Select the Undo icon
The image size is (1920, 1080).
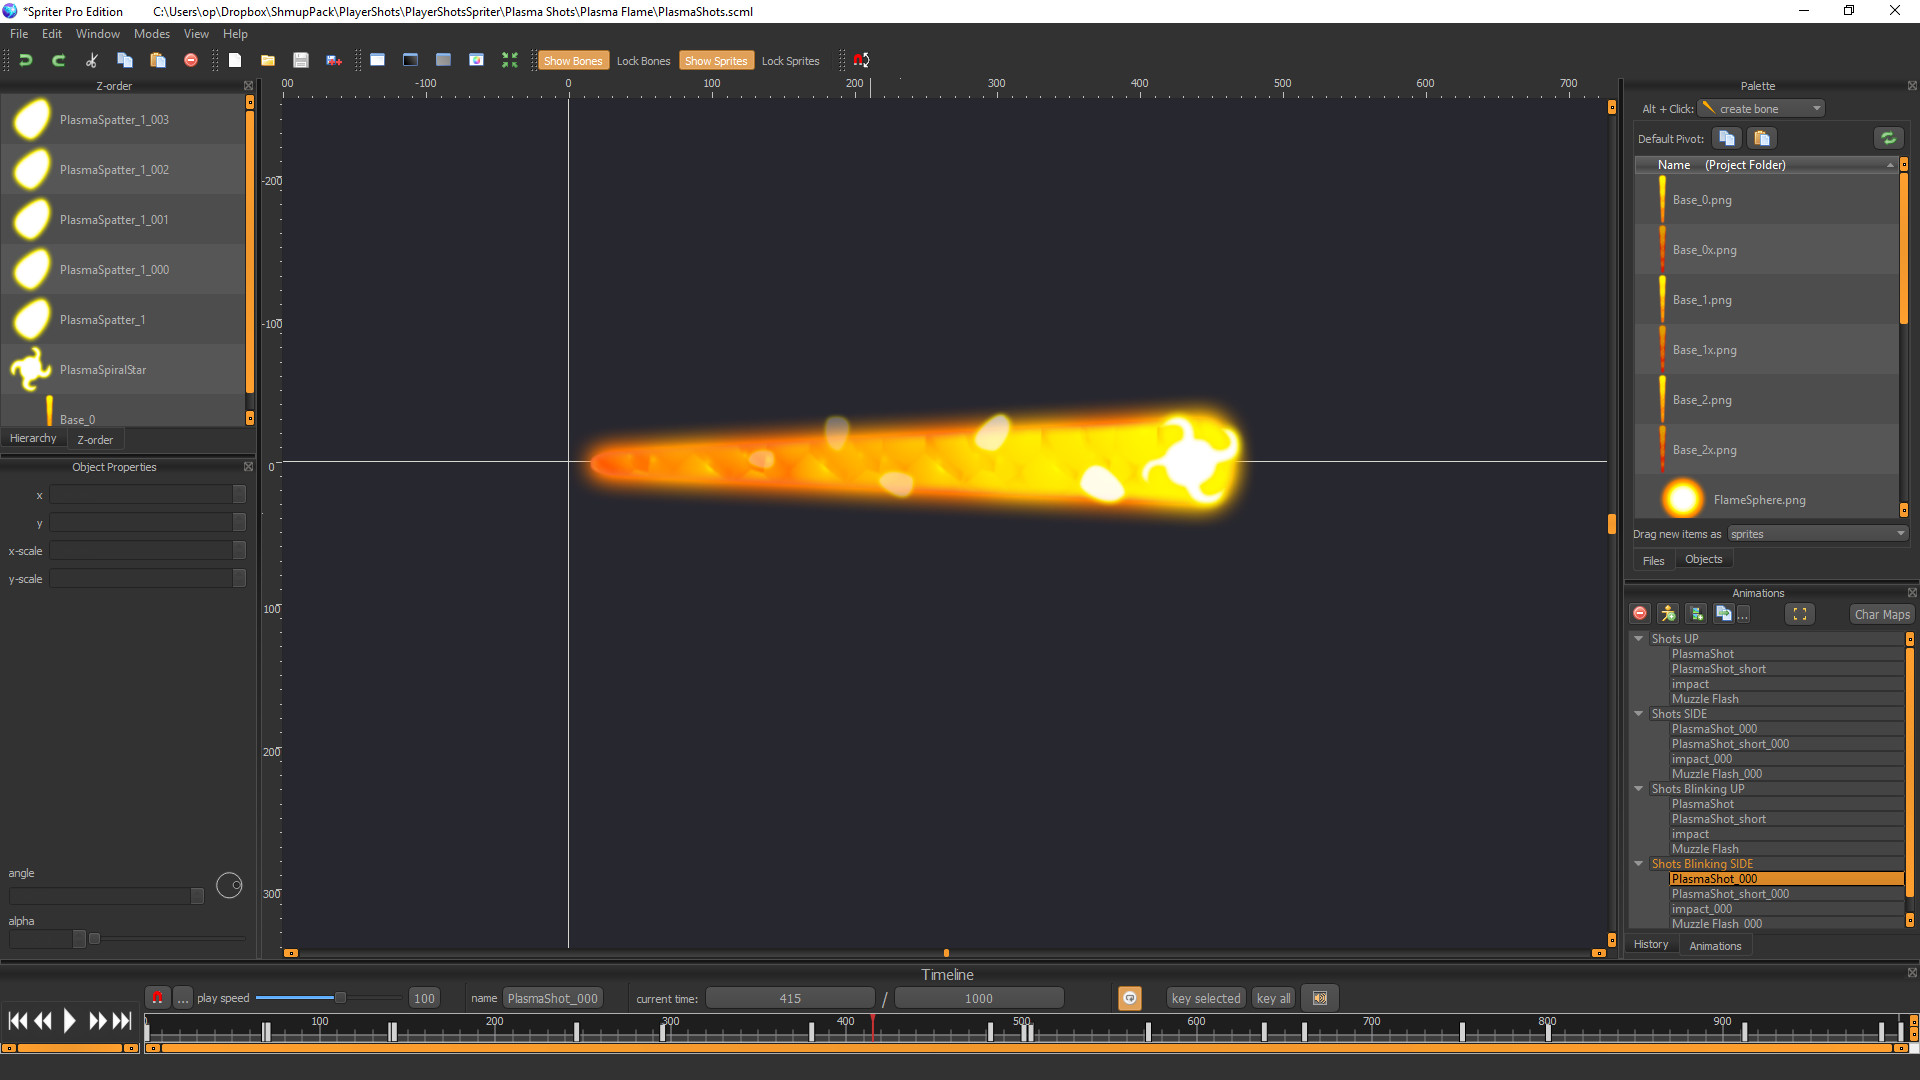tap(26, 60)
